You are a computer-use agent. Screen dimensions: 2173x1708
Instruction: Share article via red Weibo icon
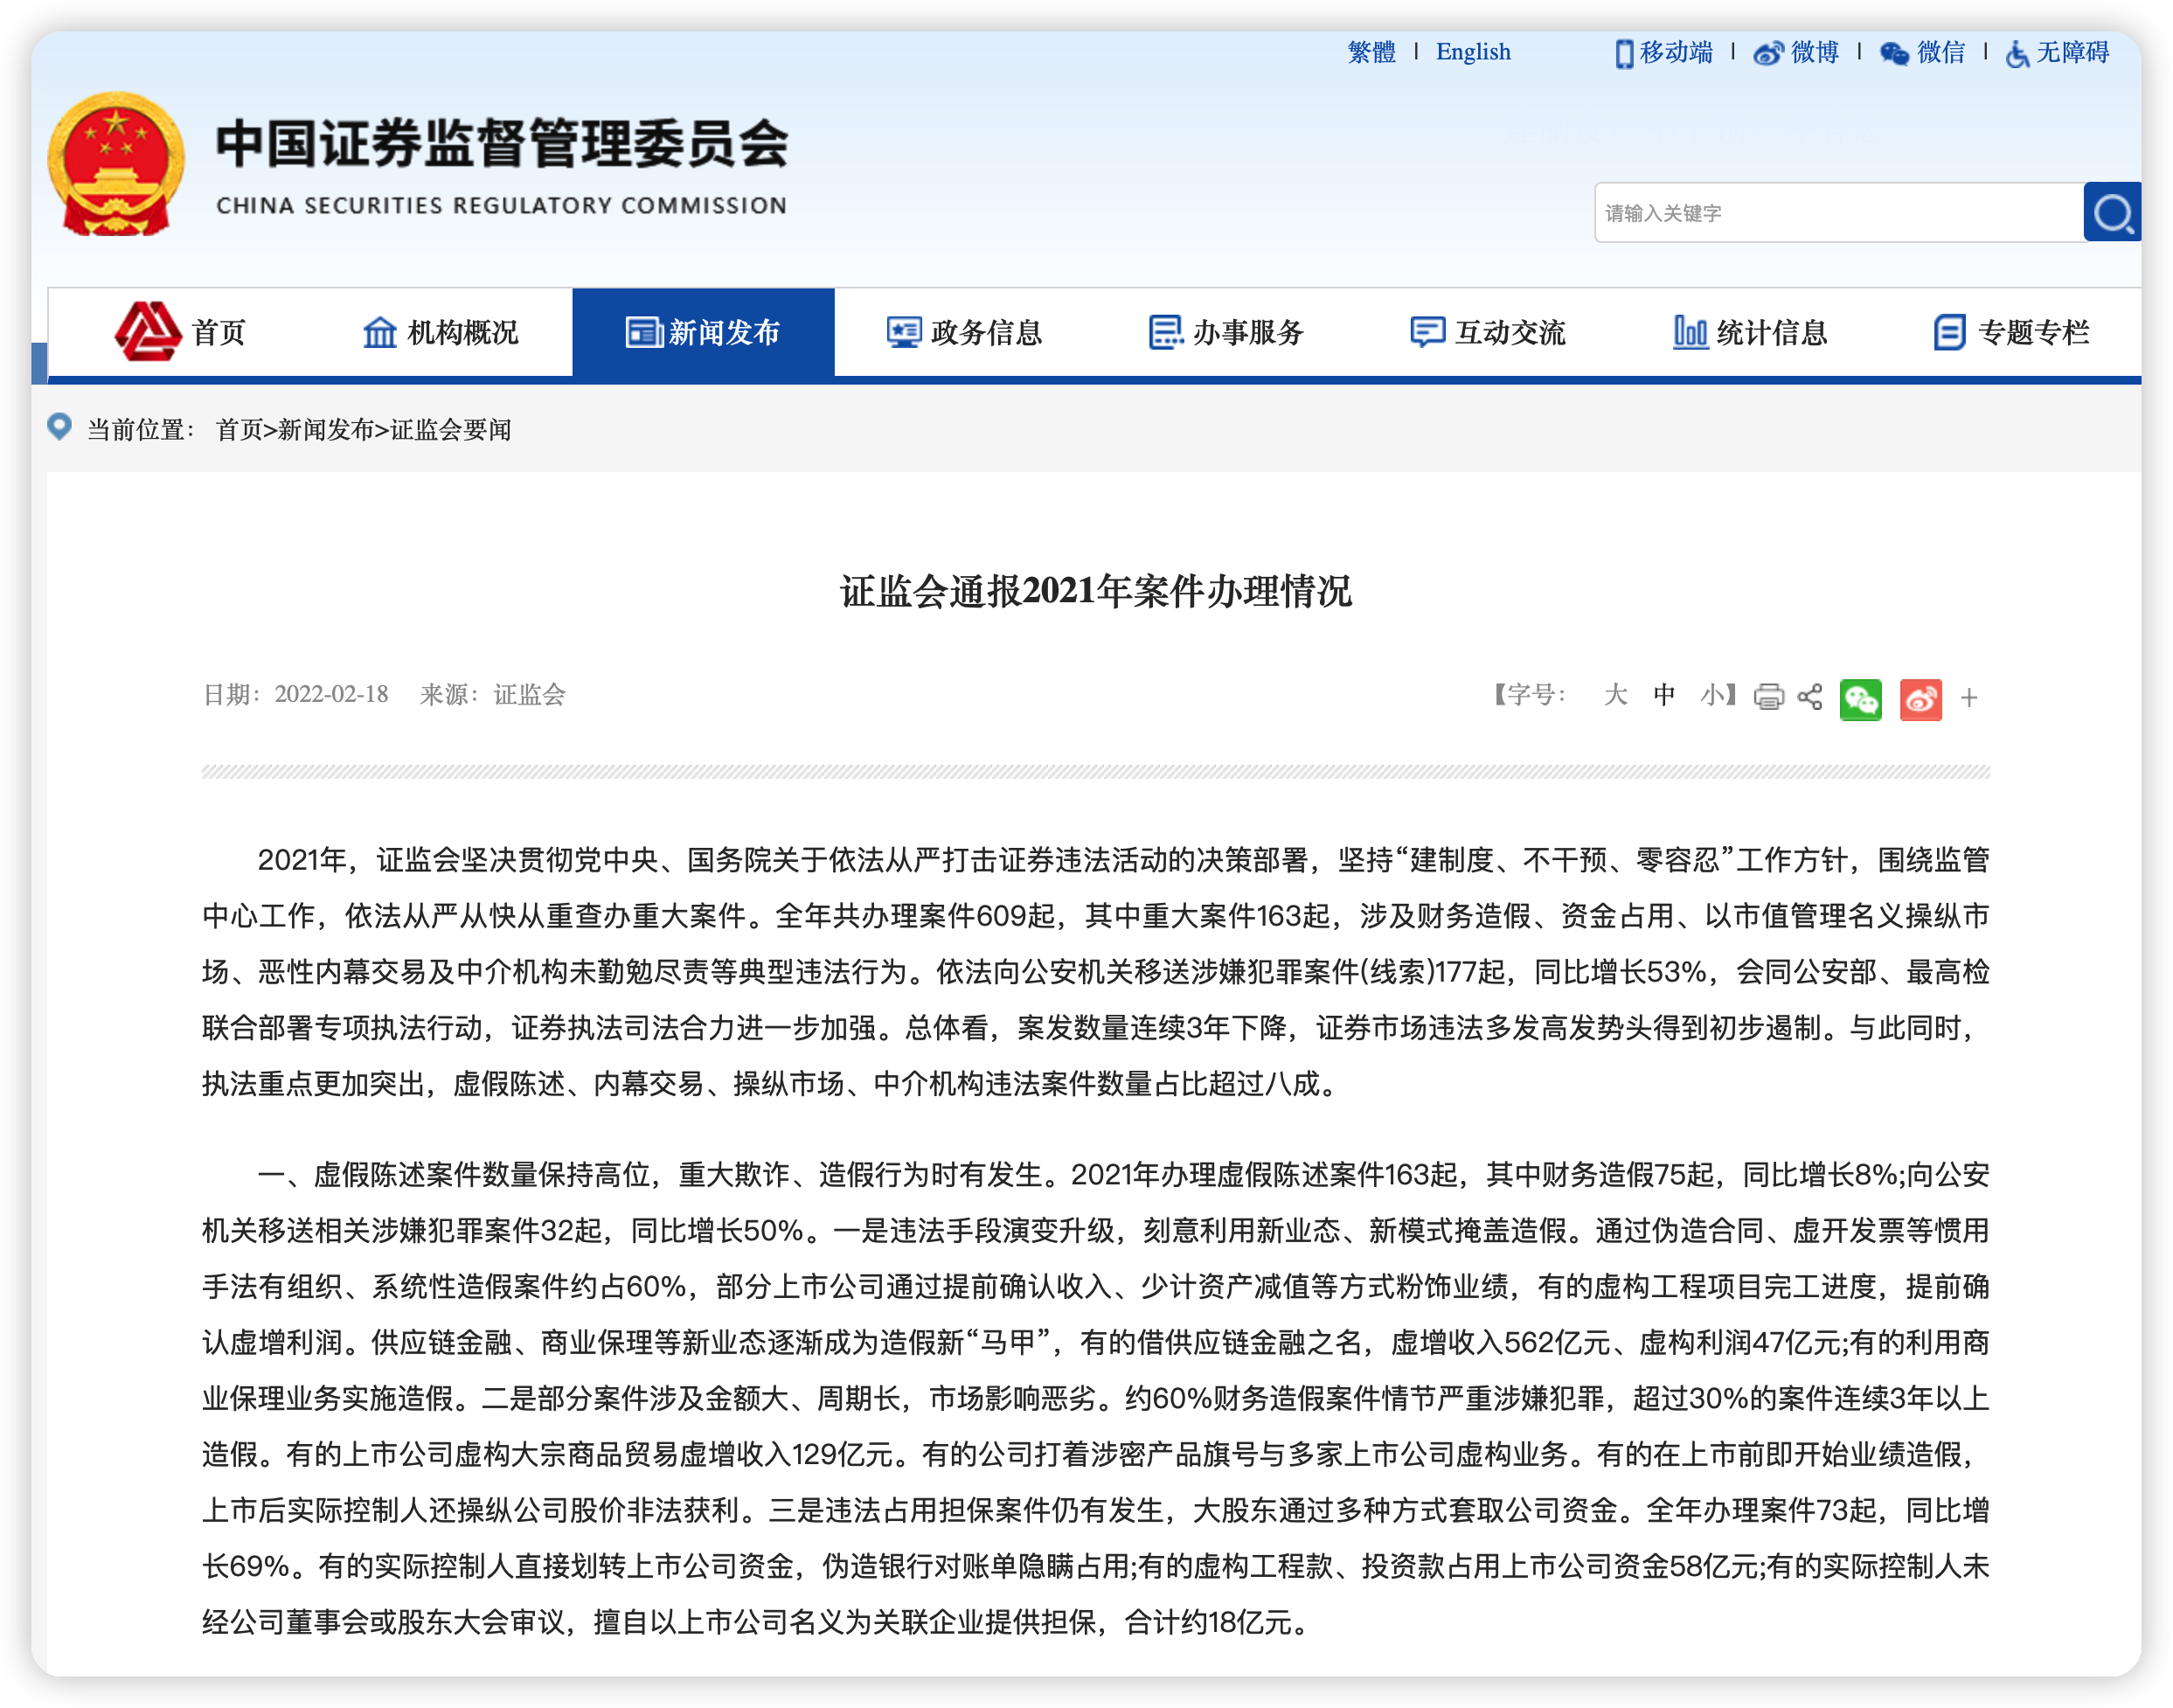point(1921,700)
